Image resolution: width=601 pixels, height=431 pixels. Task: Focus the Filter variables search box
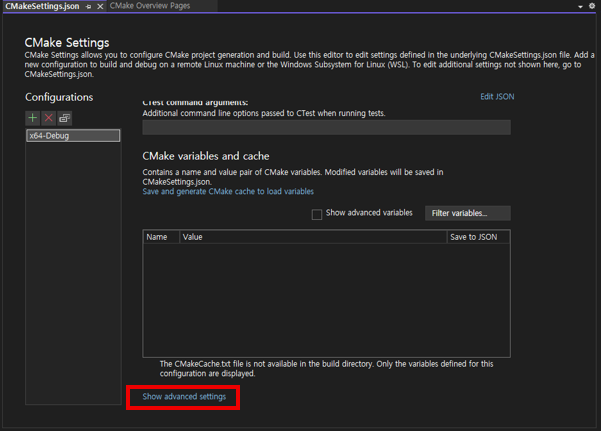[468, 213]
